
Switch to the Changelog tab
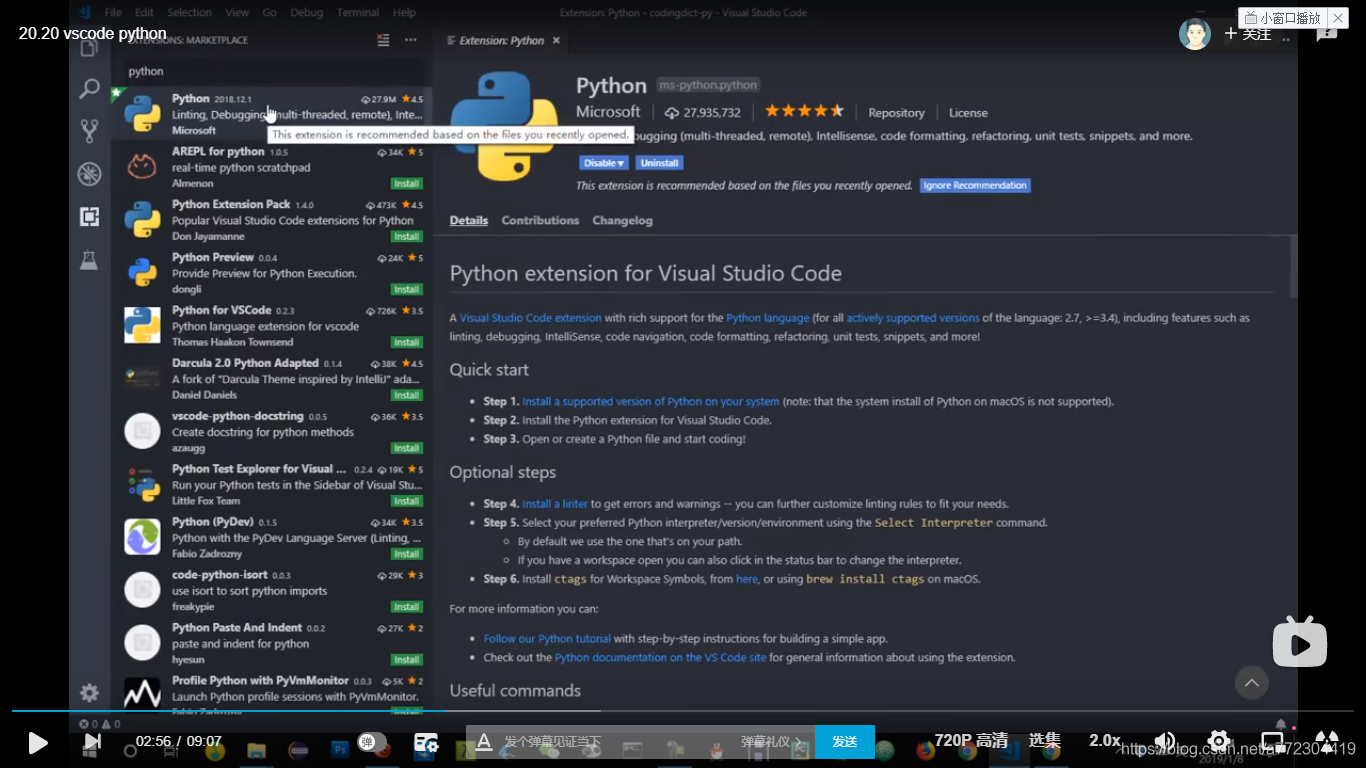[x=622, y=220]
